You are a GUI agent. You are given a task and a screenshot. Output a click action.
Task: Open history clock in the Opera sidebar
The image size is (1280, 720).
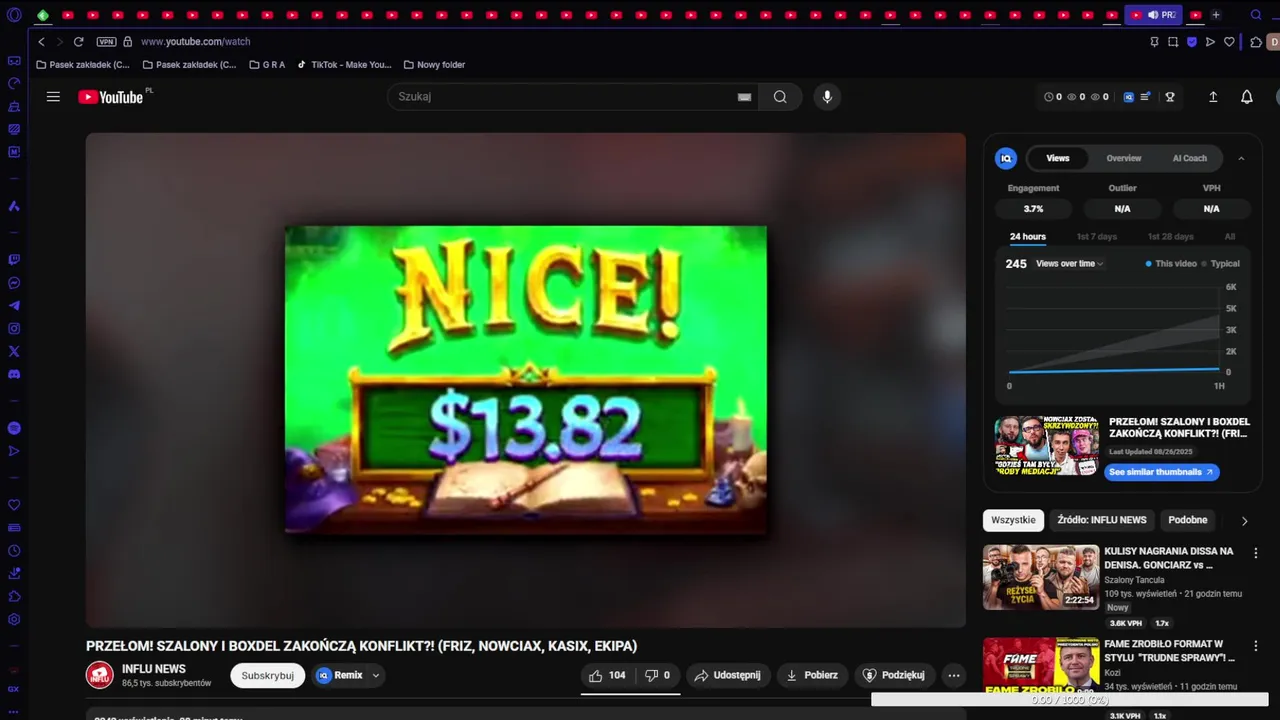click(14, 551)
